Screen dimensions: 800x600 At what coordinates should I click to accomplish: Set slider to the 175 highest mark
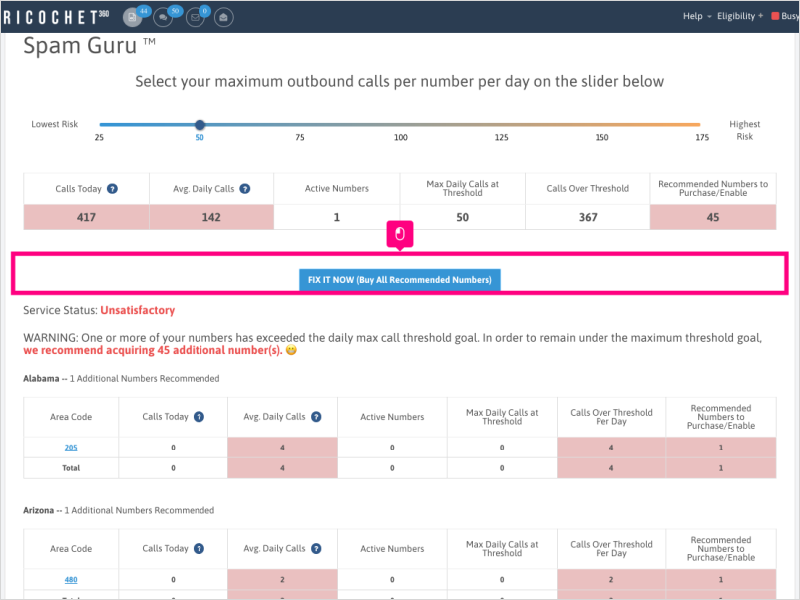(x=699, y=124)
